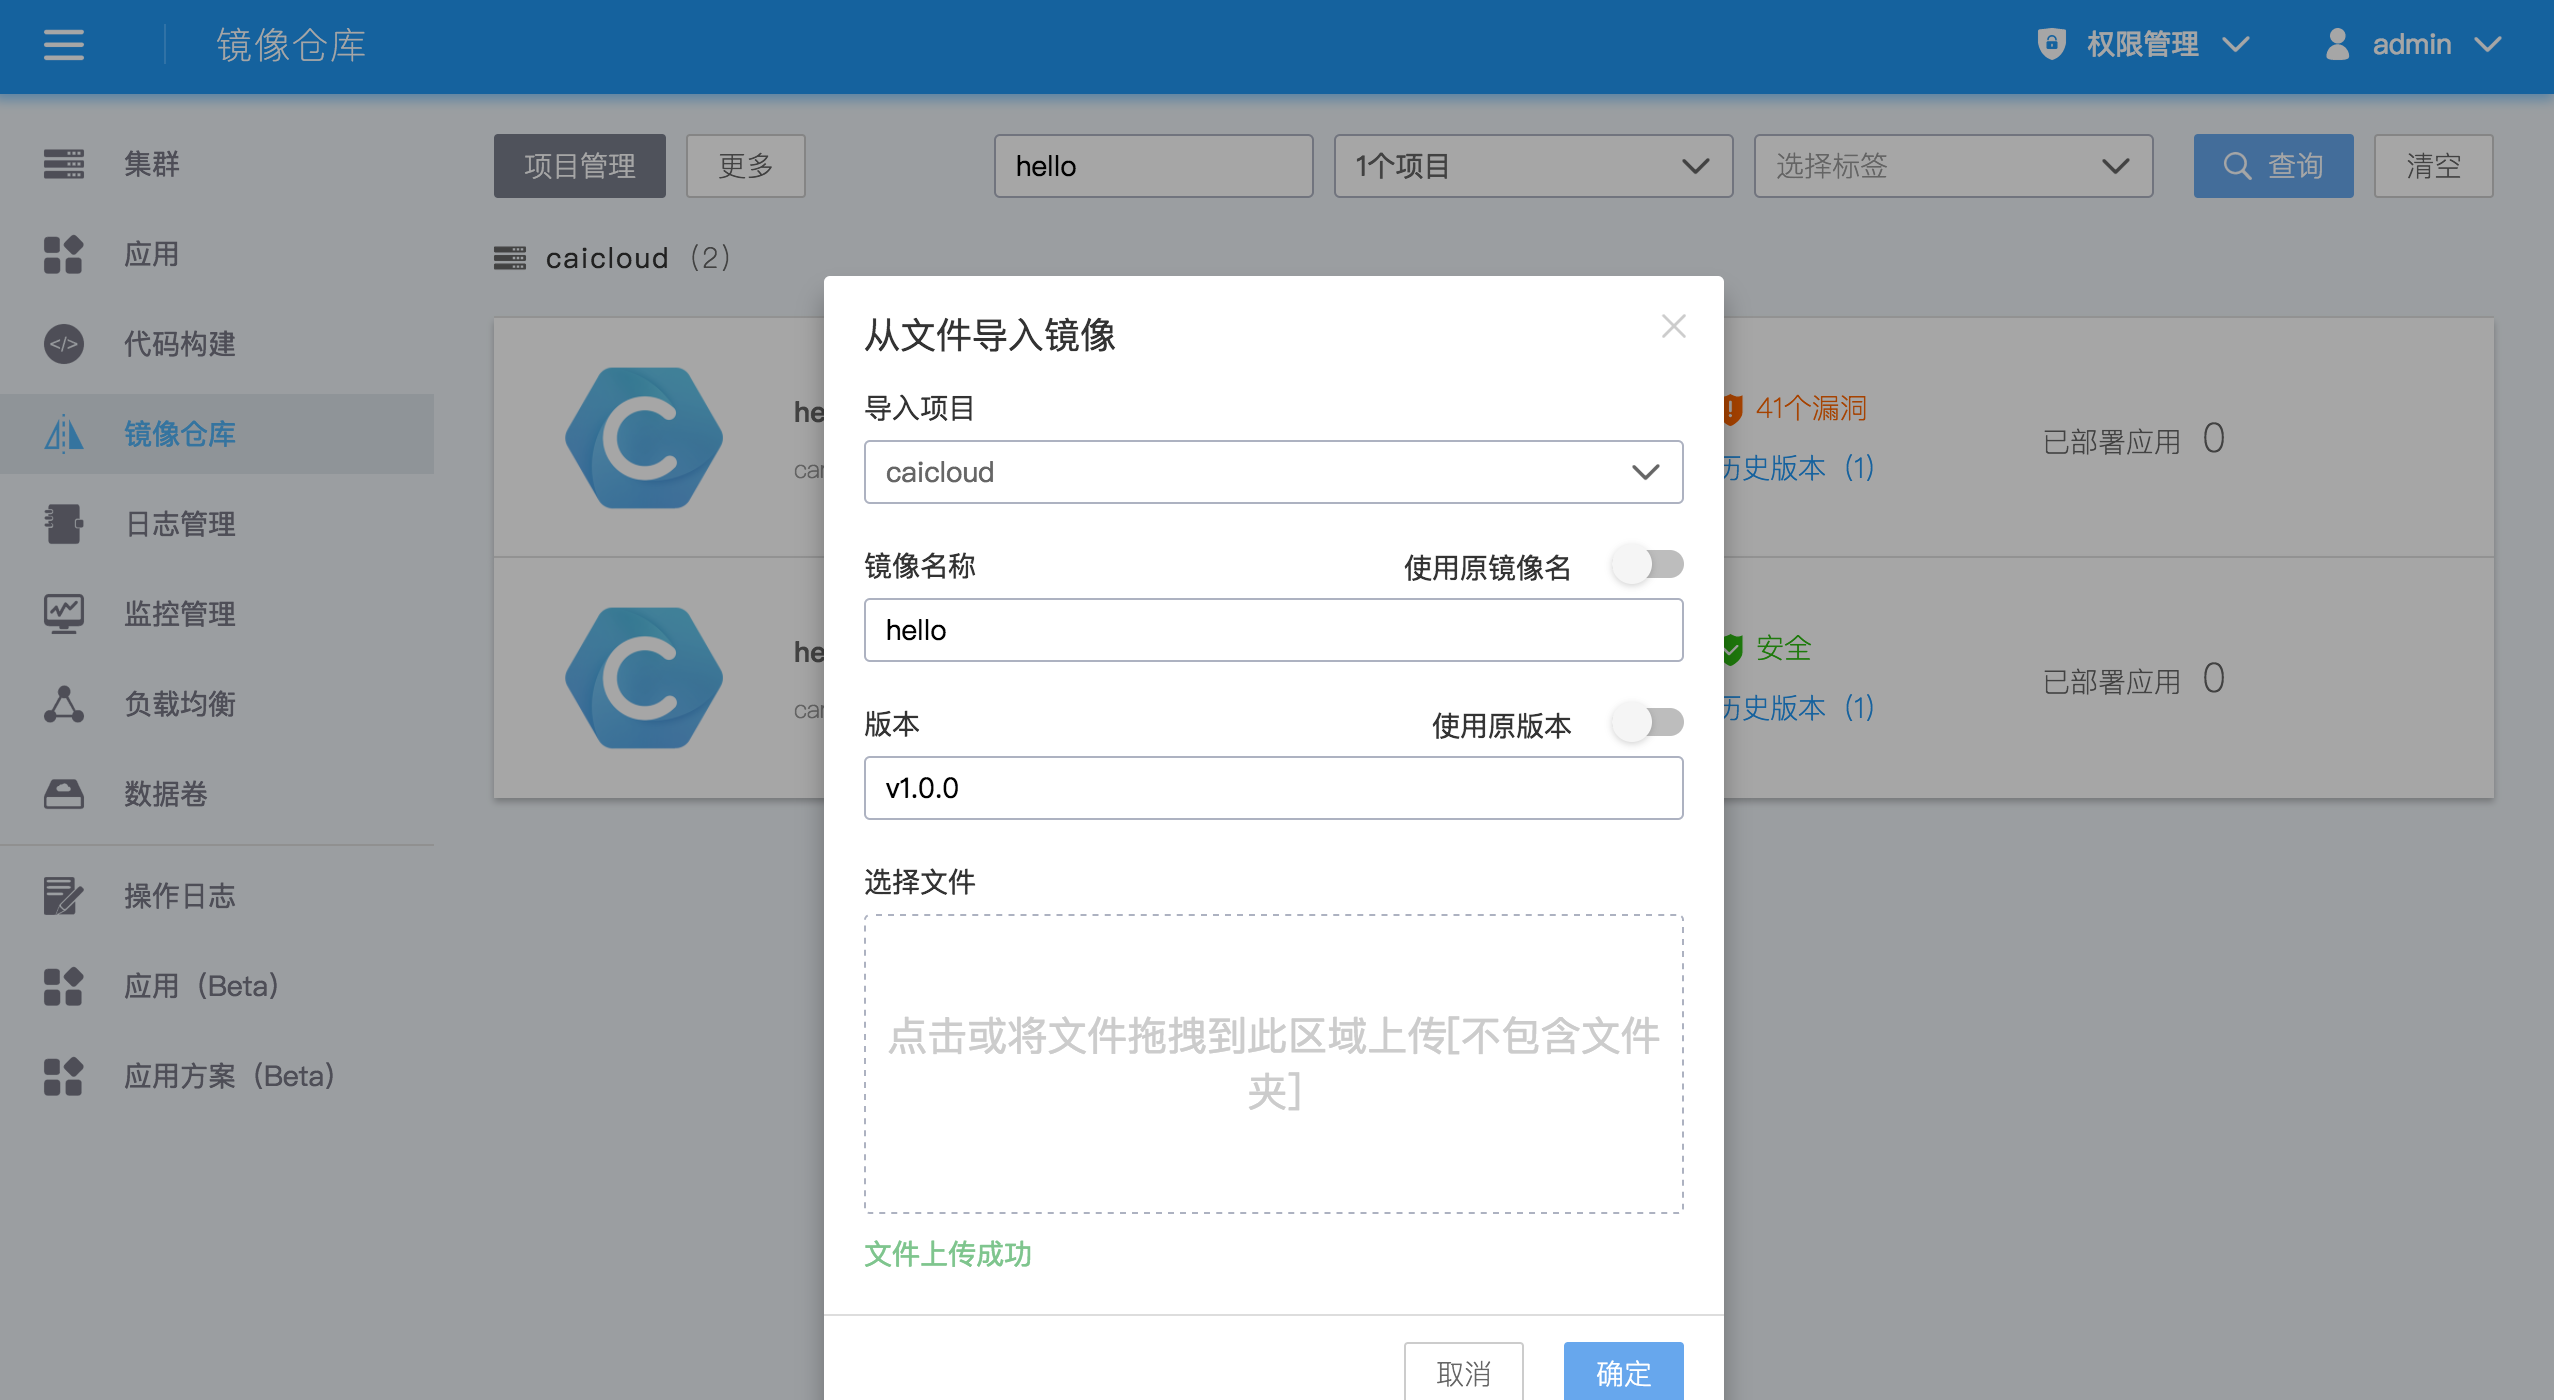
Task: Open the monitoring (监控管理) sidebar icon
Action: pos(63,613)
